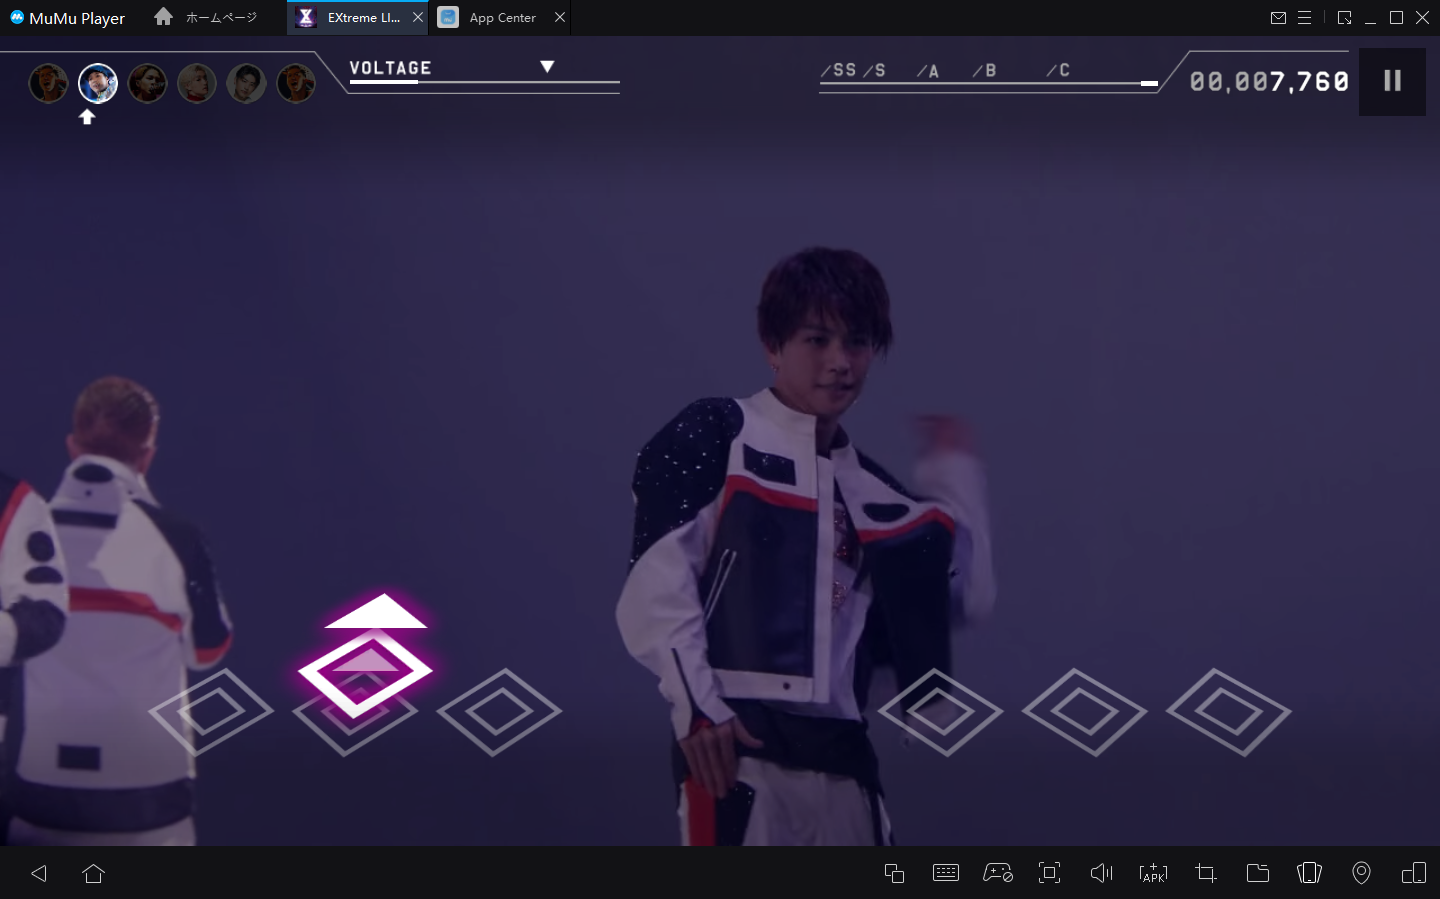The image size is (1440, 899).
Task: Click the score rank progress bar
Action: (989, 84)
